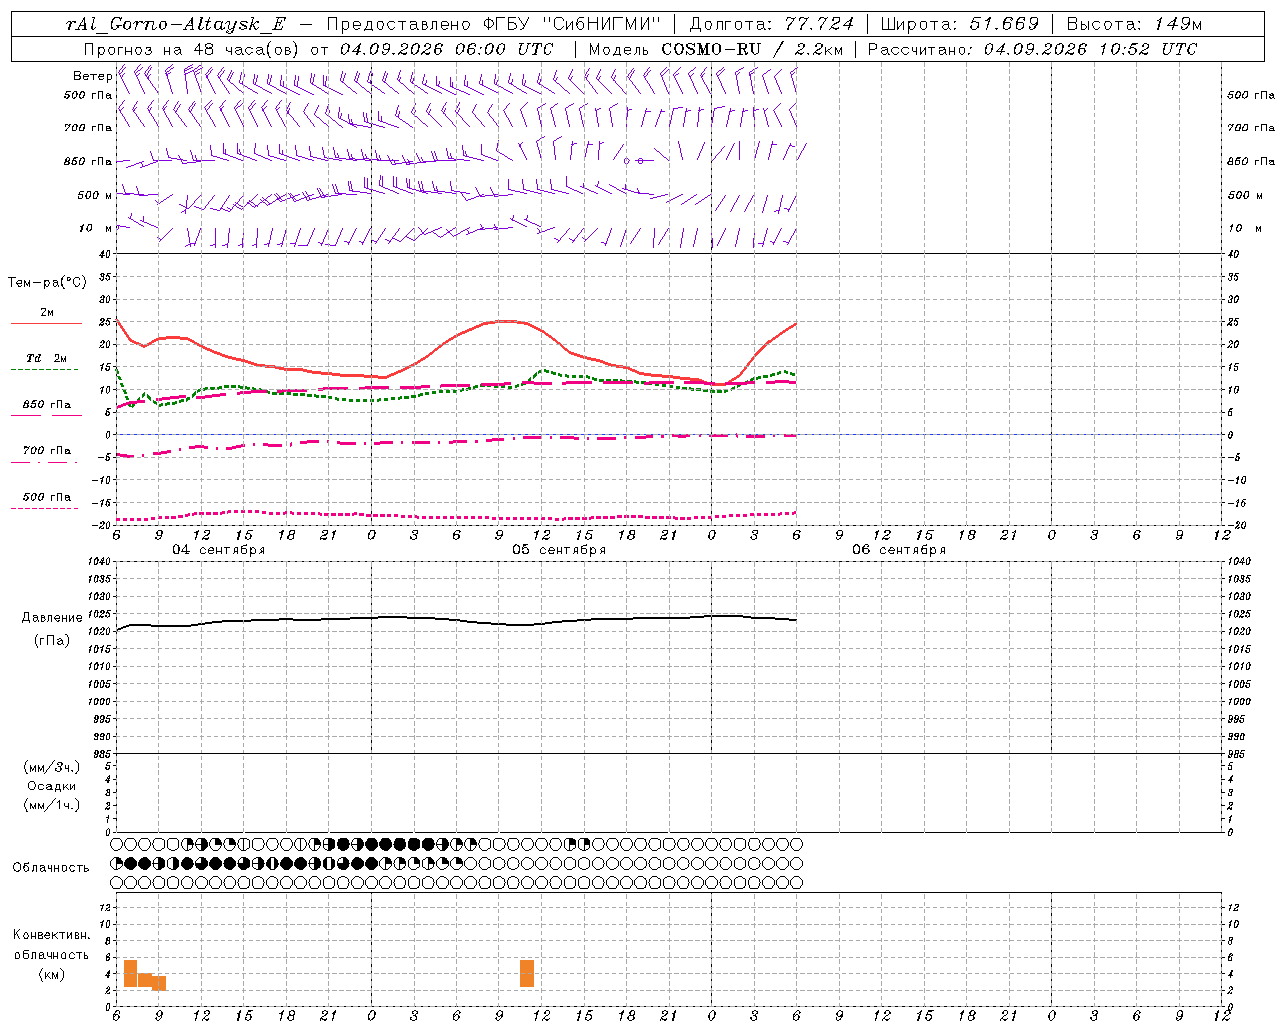Click the Облачность cloud cover label
The width and height of the screenshot is (1280, 1024).
coord(51,867)
